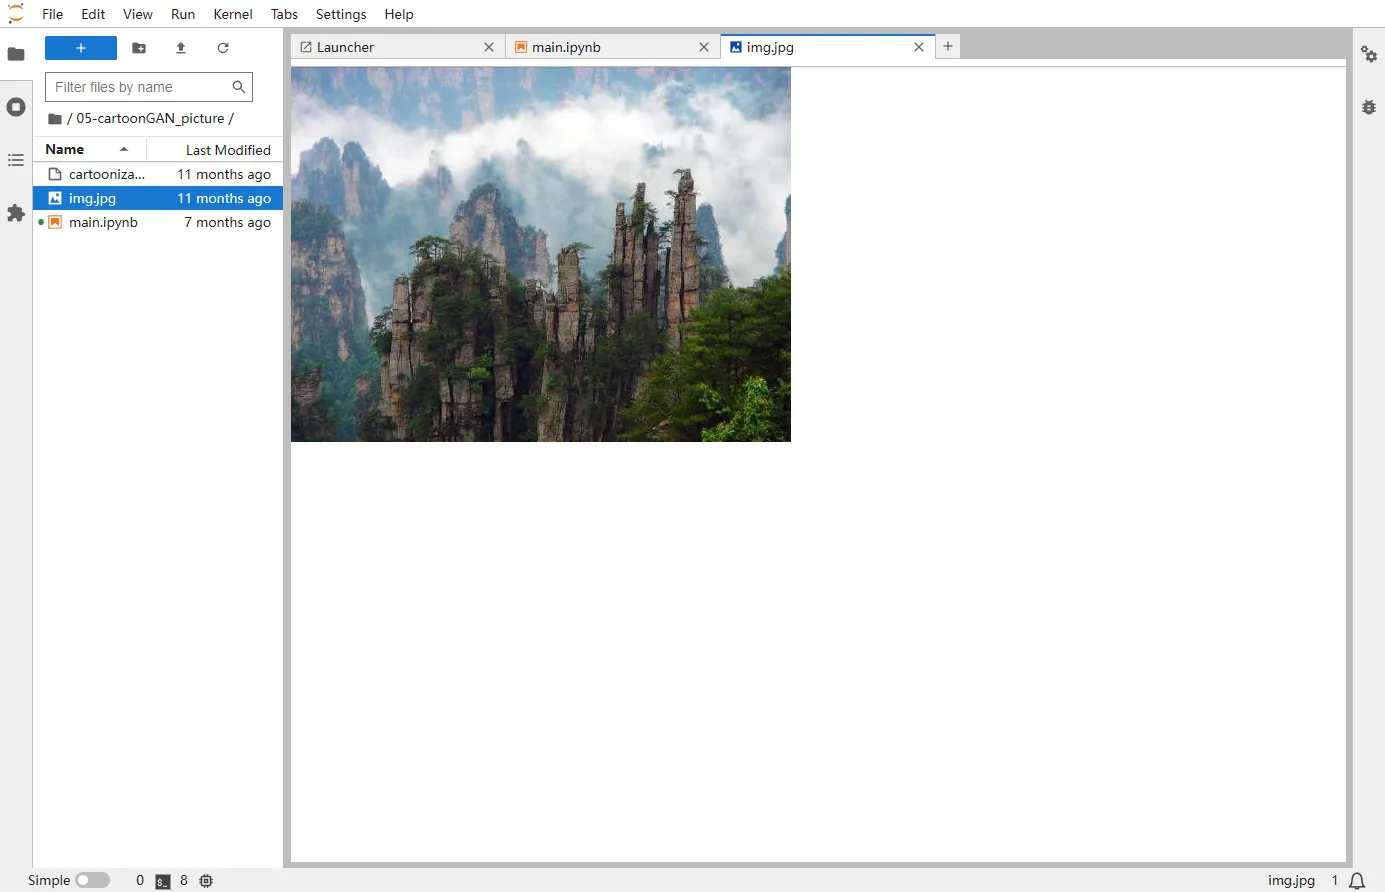This screenshot has width=1385, height=892.
Task: Open the Run menu
Action: (x=183, y=14)
